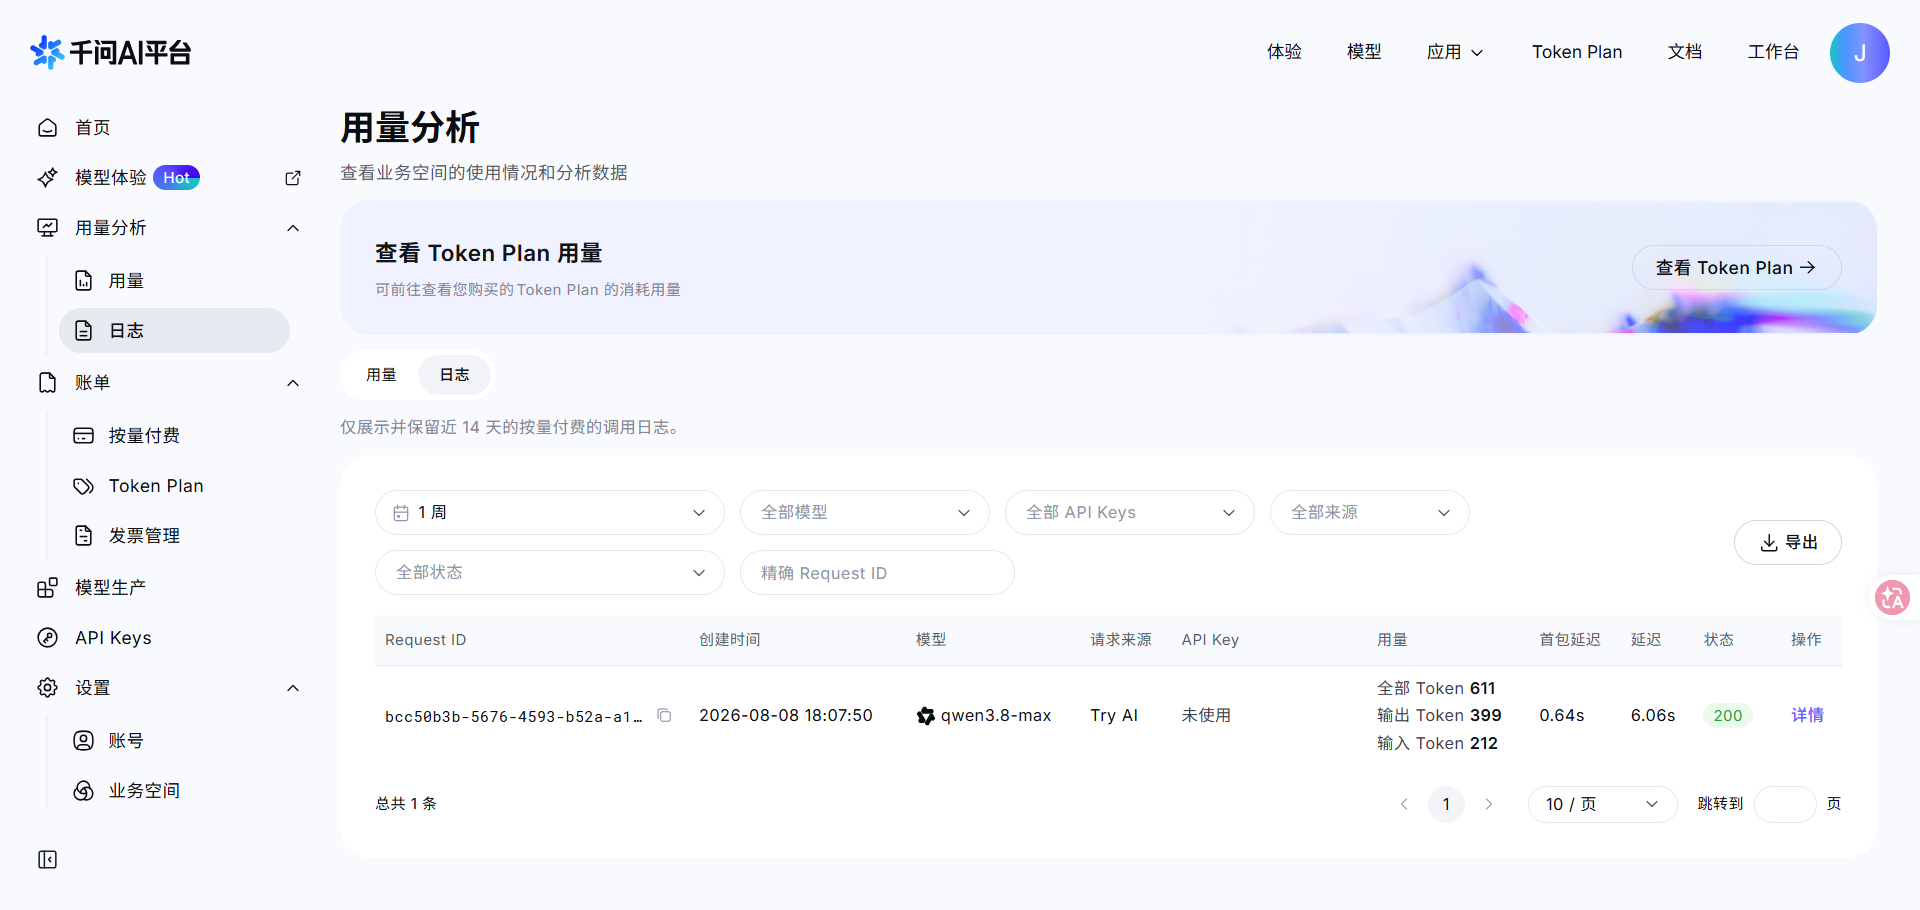Click the API Keys key icon
Screen dimensions: 1920x910
click(x=47, y=638)
